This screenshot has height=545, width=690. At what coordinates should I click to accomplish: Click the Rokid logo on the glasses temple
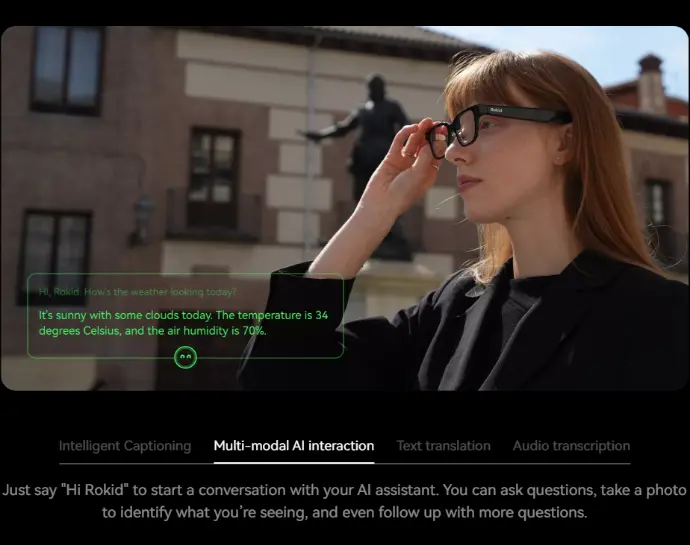coord(498,110)
